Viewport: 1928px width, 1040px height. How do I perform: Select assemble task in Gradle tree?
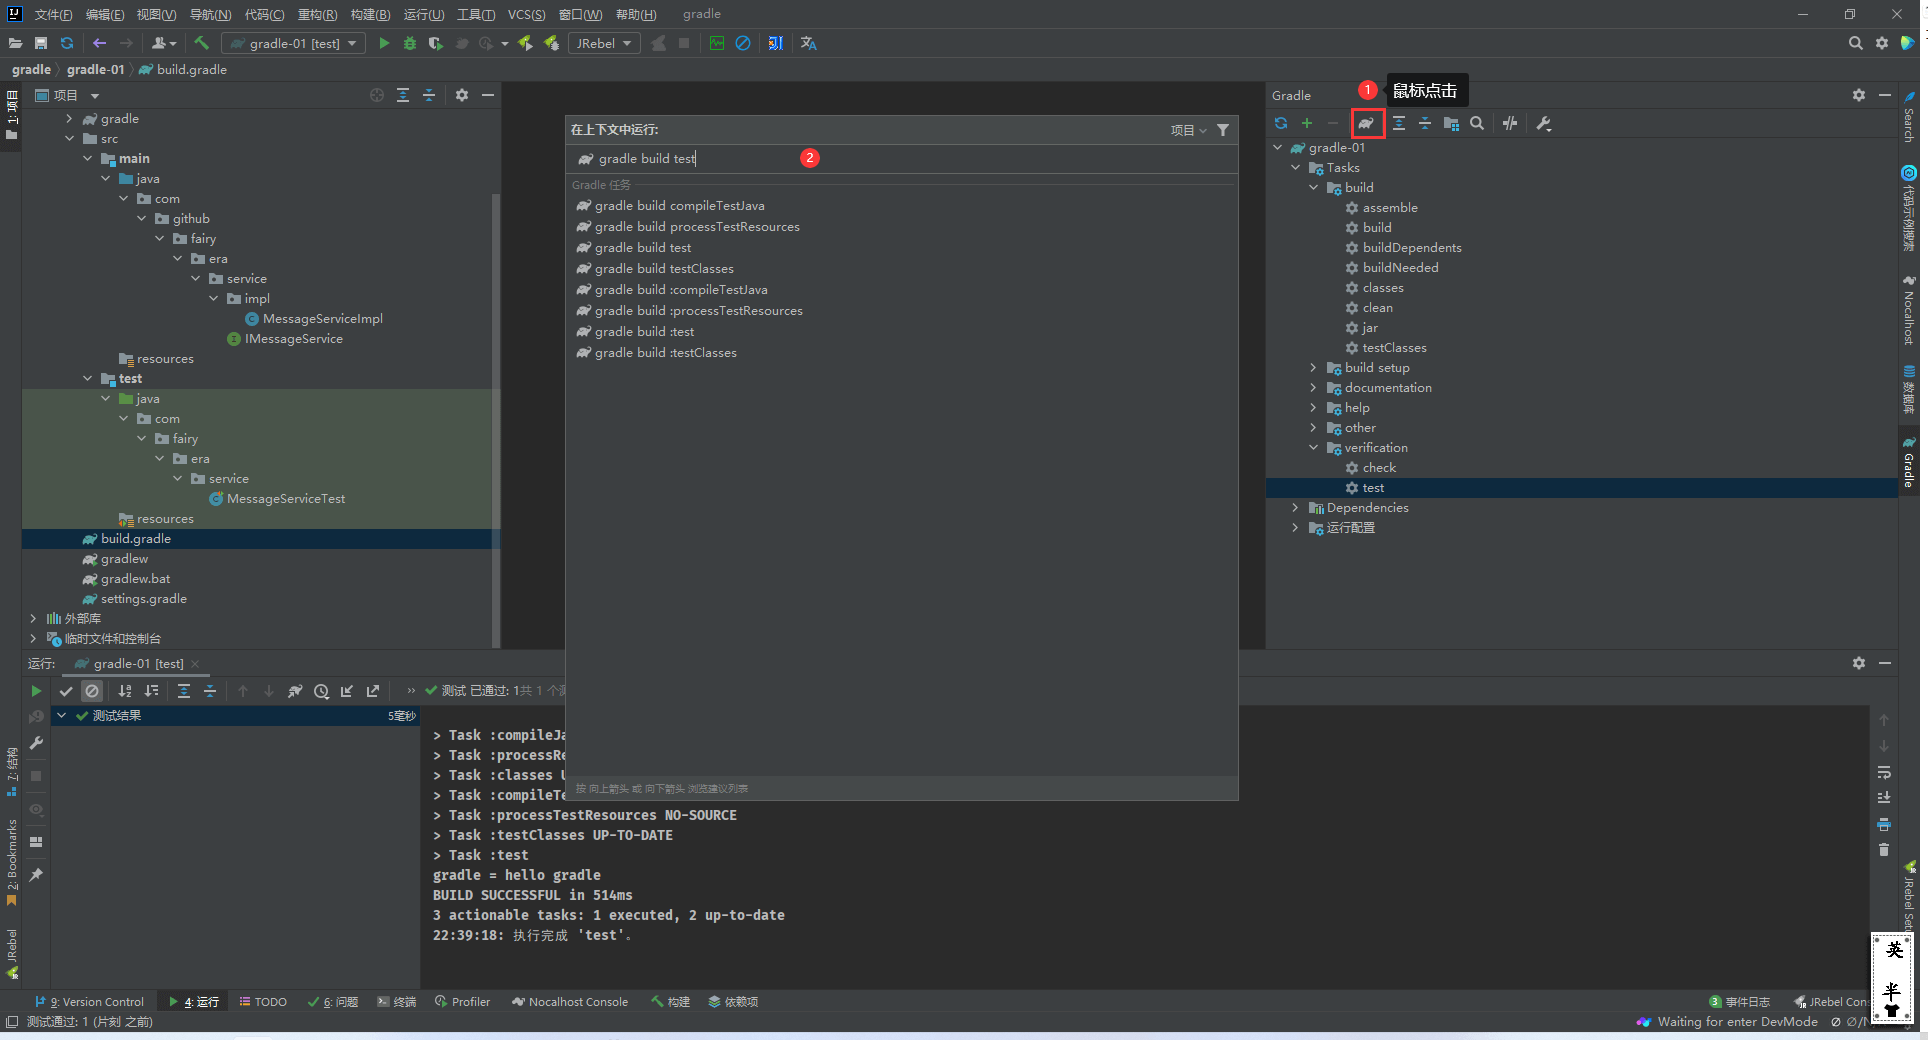click(1390, 208)
